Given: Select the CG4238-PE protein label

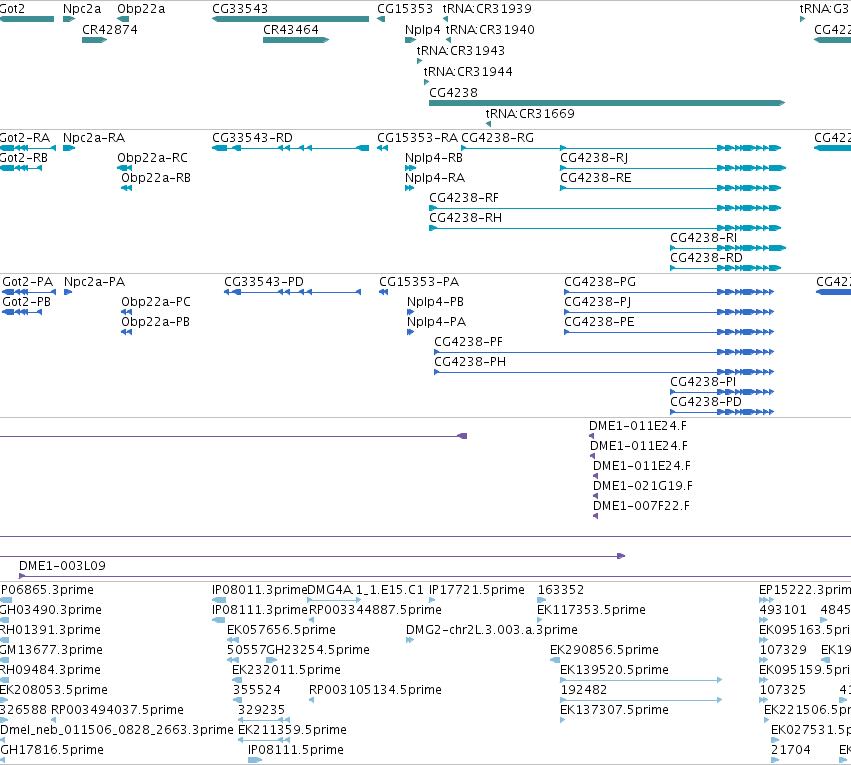Looking at the screenshot, I should click(600, 322).
